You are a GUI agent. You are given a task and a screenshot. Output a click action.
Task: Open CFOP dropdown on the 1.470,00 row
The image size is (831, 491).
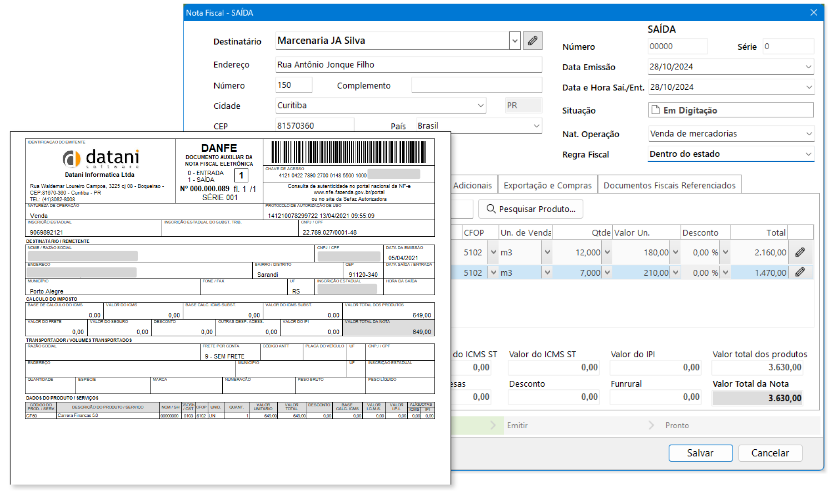493,273
